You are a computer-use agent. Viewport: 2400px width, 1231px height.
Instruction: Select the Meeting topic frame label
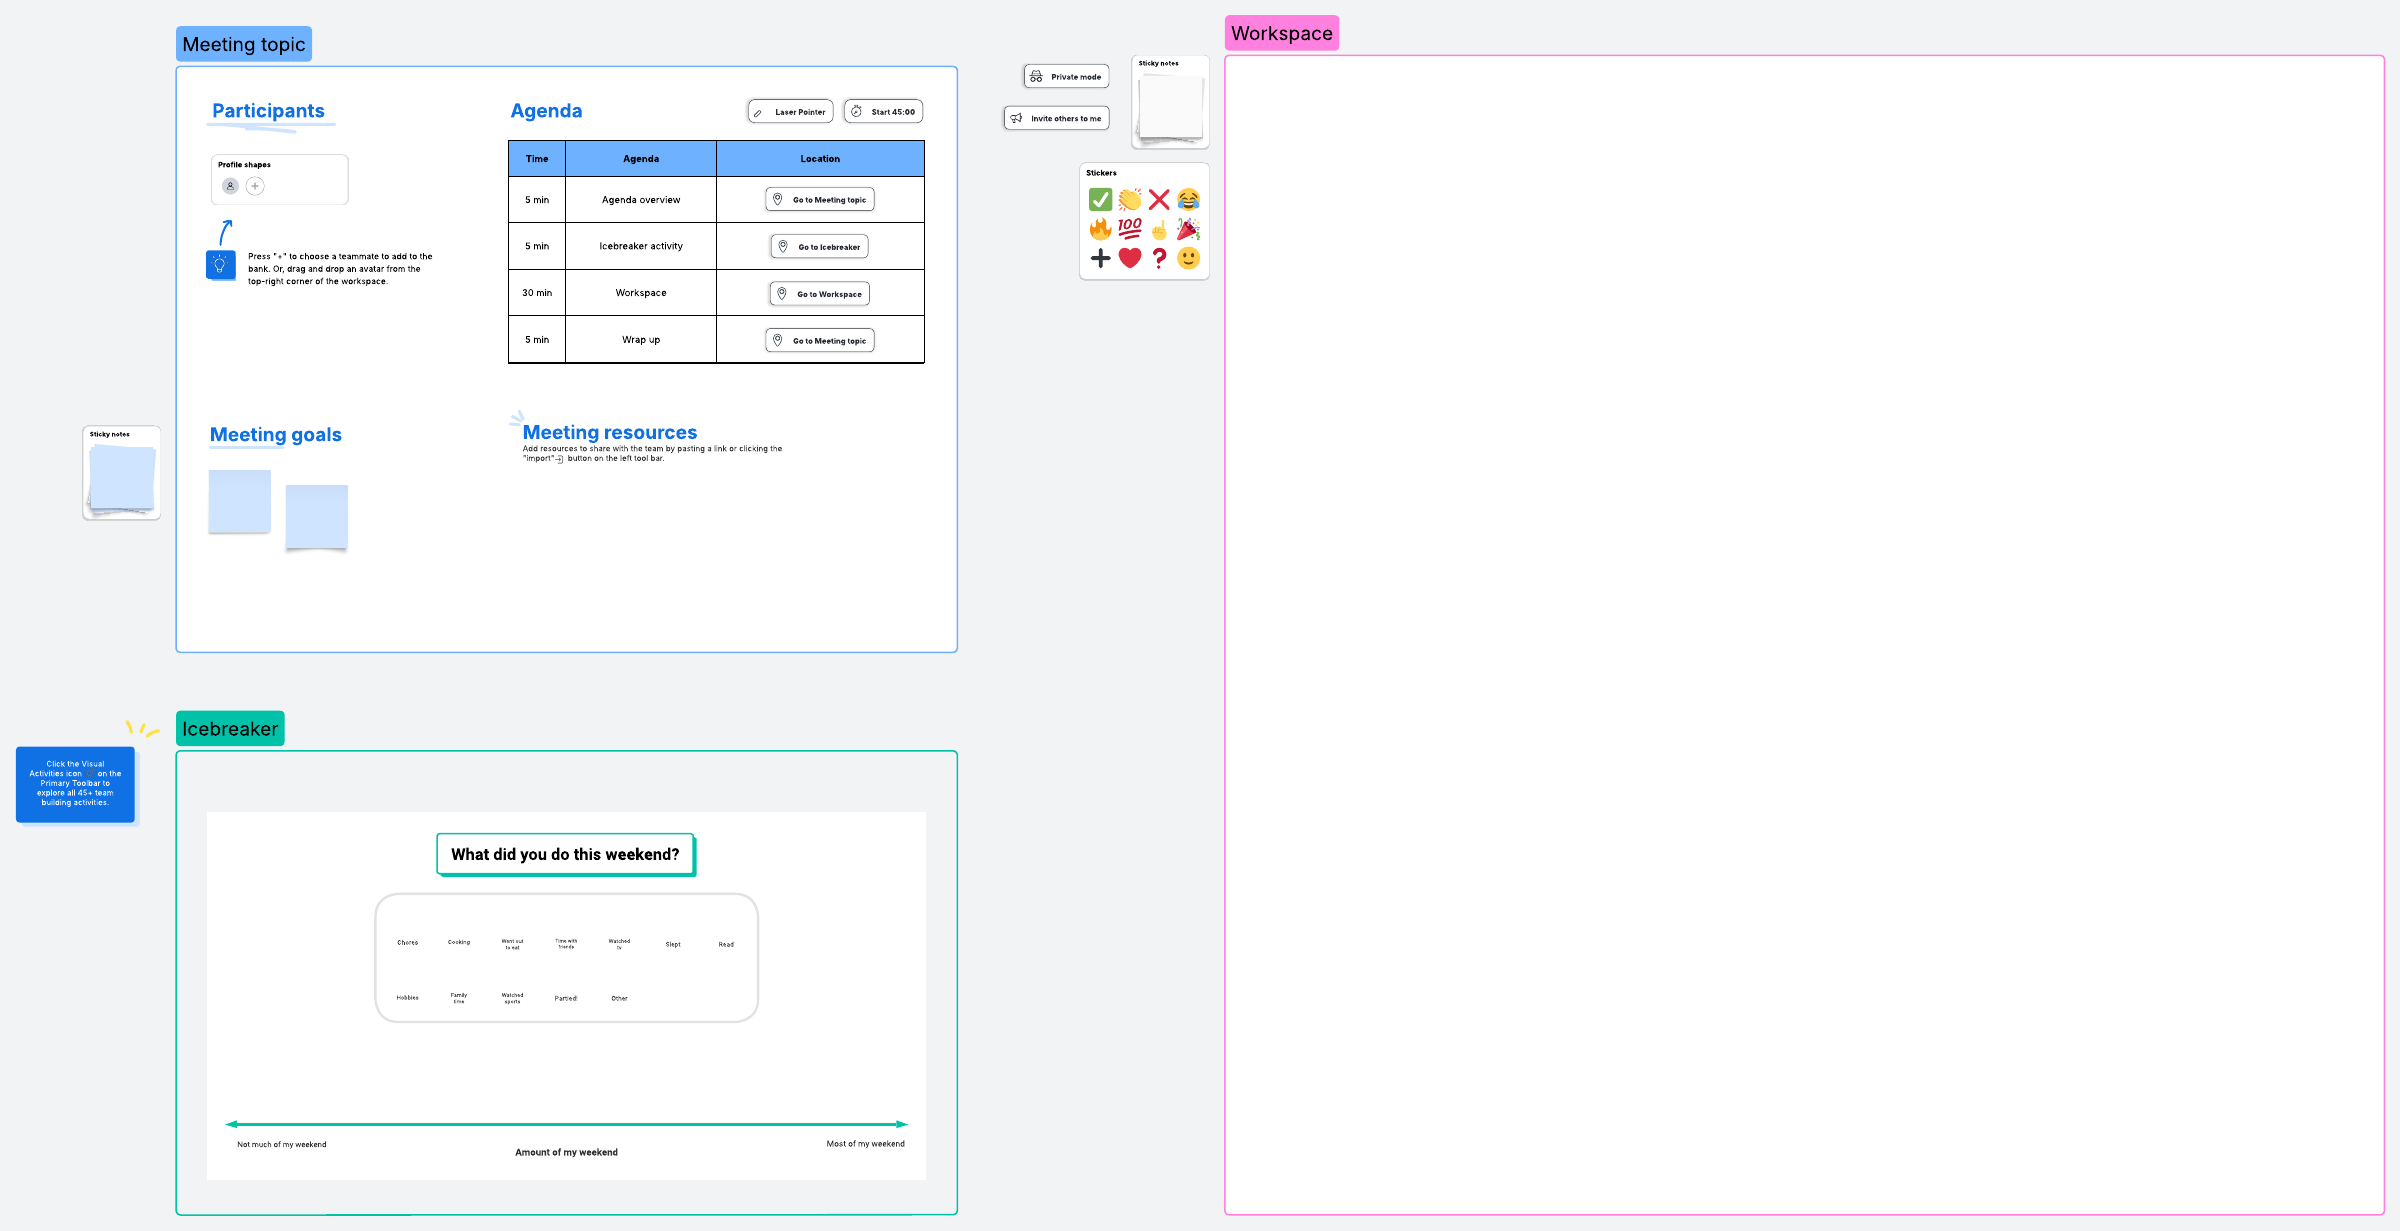click(244, 45)
